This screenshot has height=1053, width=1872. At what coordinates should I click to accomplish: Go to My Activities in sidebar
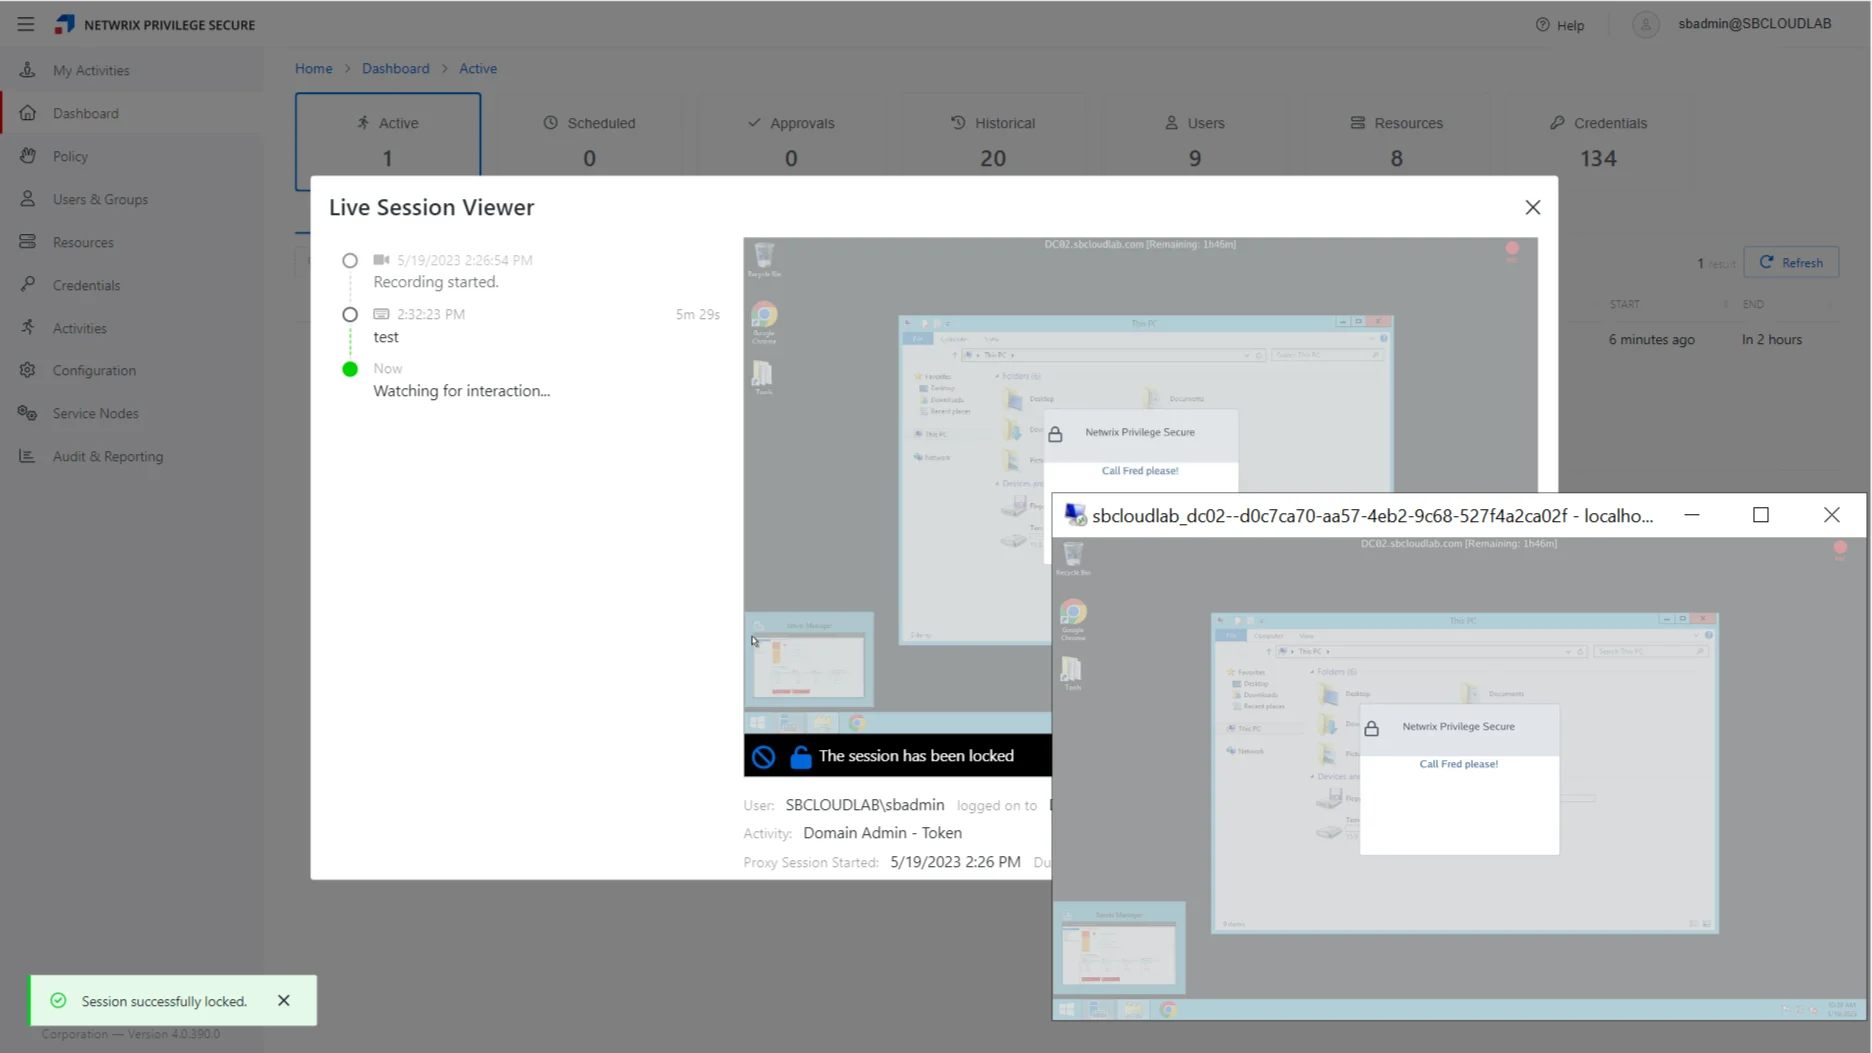pyautogui.click(x=91, y=70)
